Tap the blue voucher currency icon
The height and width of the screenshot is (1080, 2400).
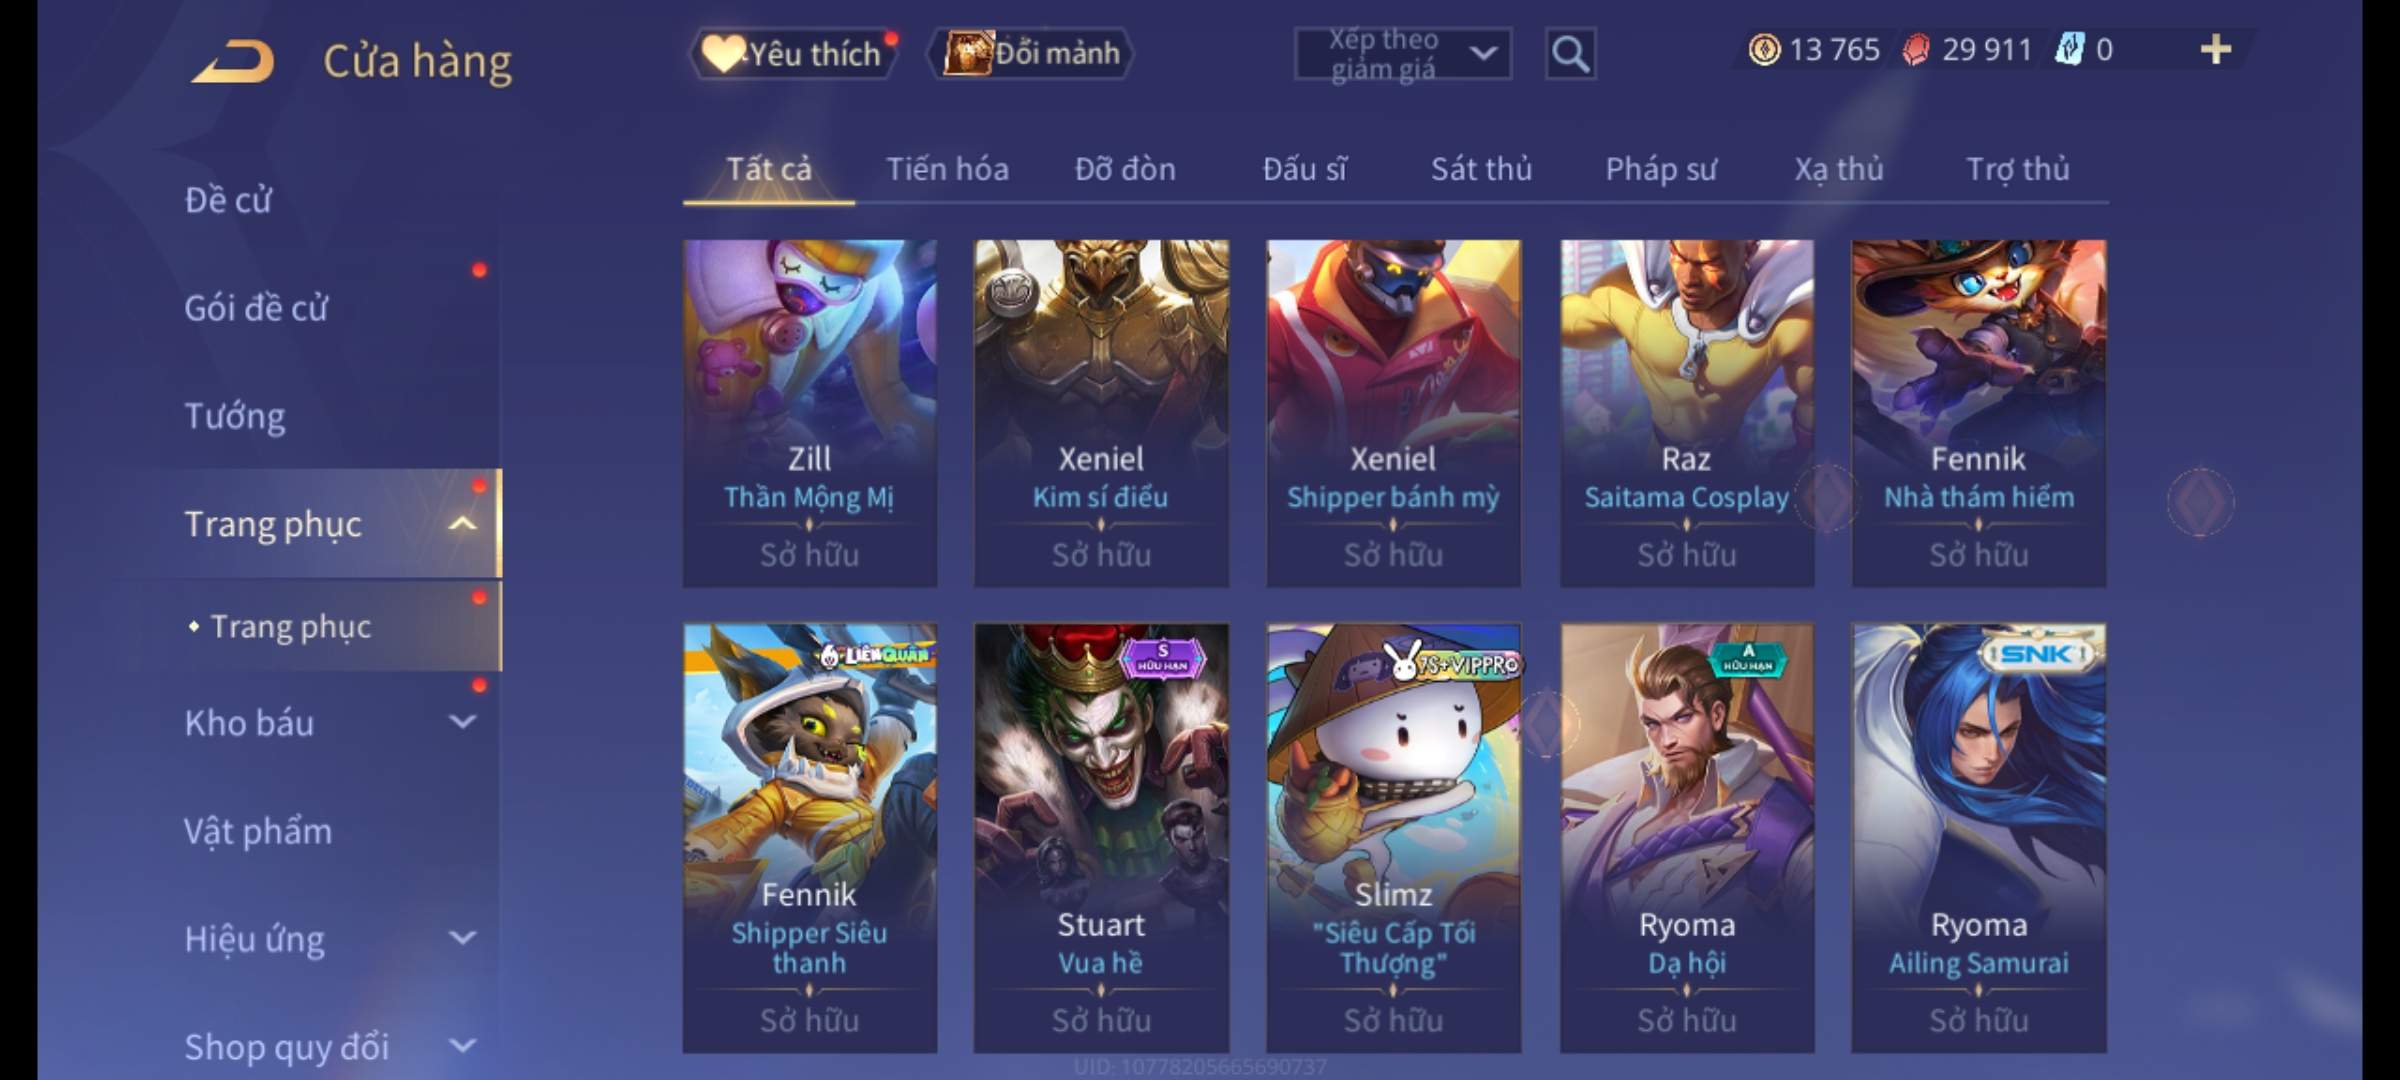2068,50
